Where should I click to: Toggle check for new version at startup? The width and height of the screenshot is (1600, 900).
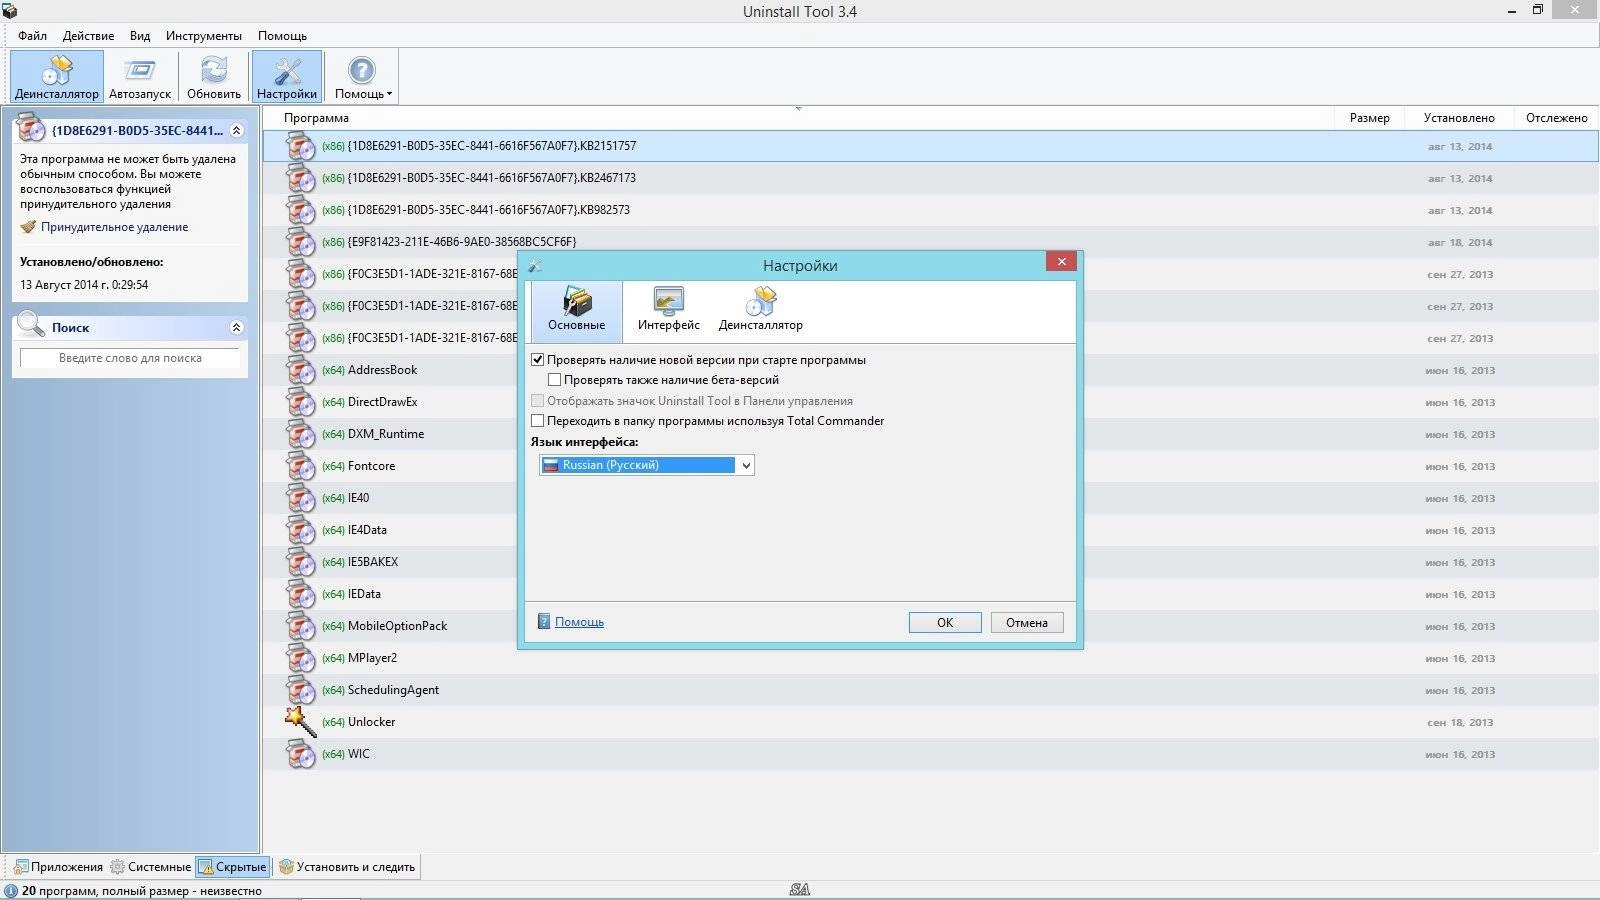click(538, 360)
